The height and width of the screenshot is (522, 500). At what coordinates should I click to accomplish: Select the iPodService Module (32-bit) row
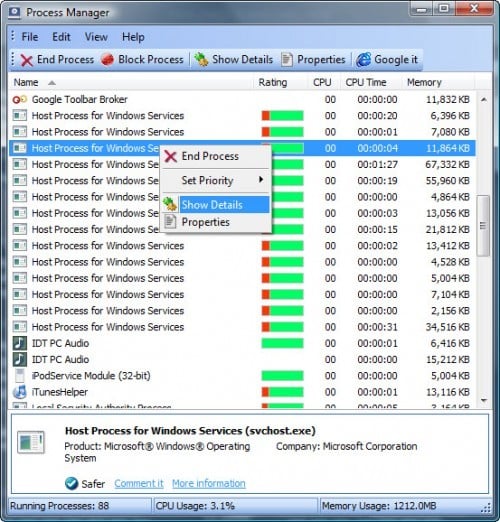pos(243,376)
